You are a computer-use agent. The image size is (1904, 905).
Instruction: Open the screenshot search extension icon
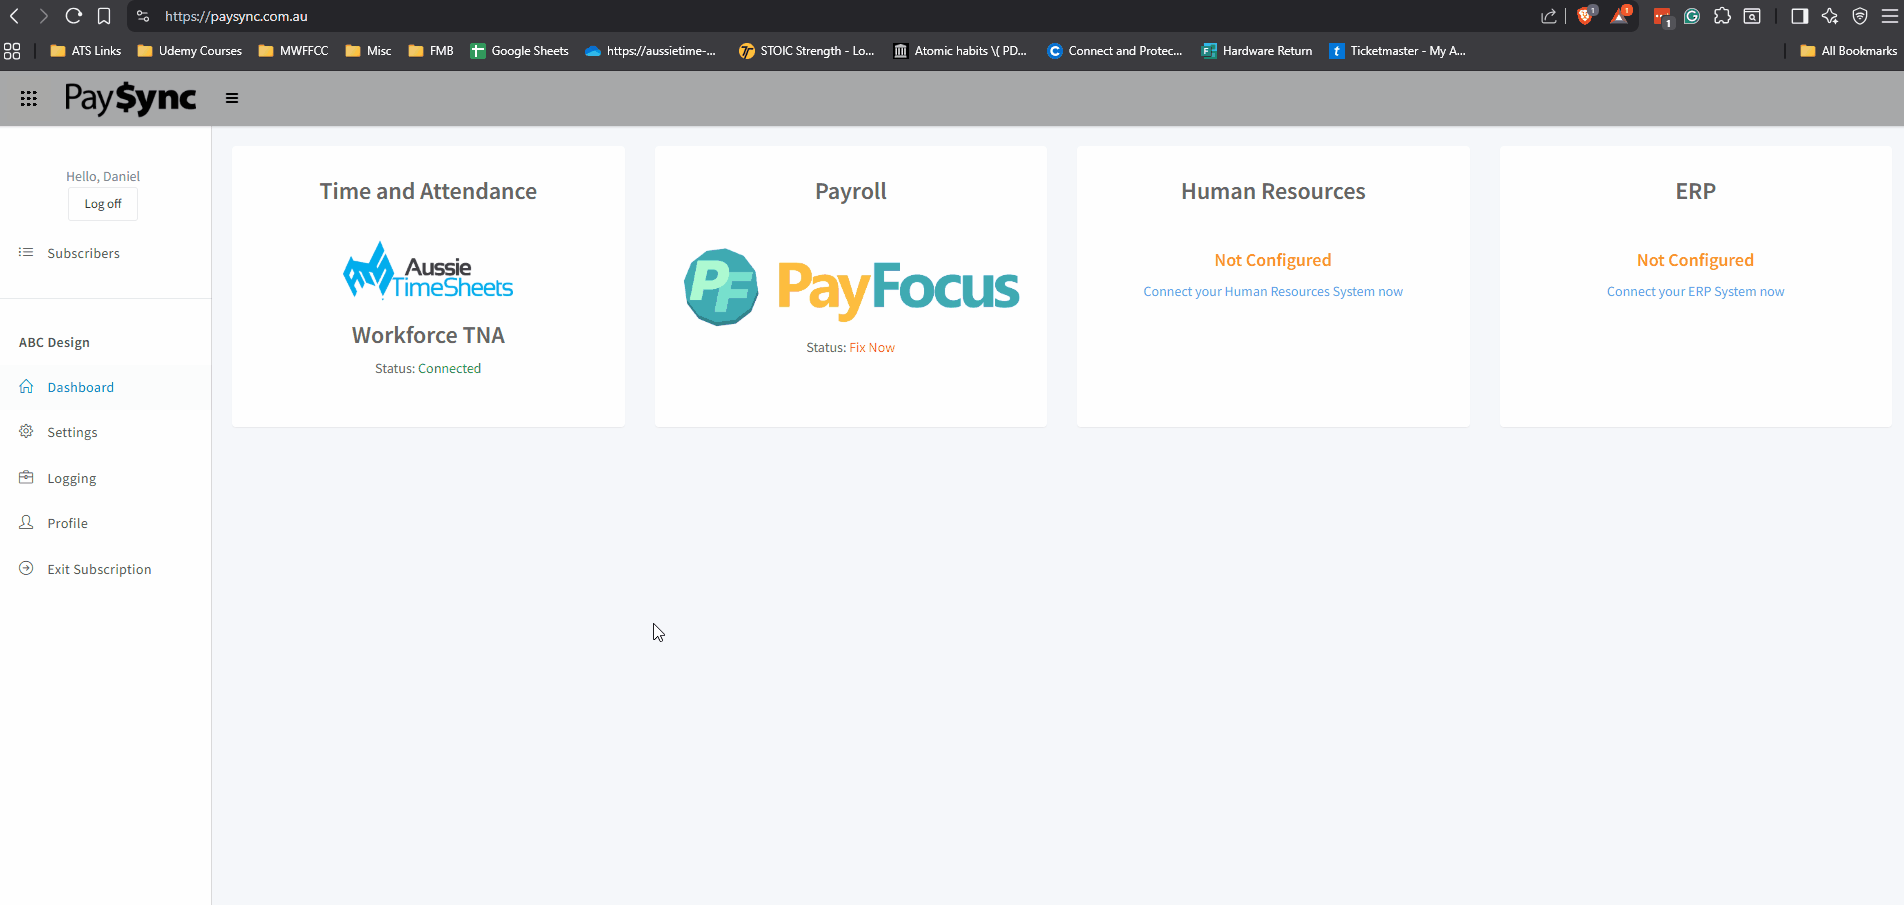pyautogui.click(x=1752, y=16)
